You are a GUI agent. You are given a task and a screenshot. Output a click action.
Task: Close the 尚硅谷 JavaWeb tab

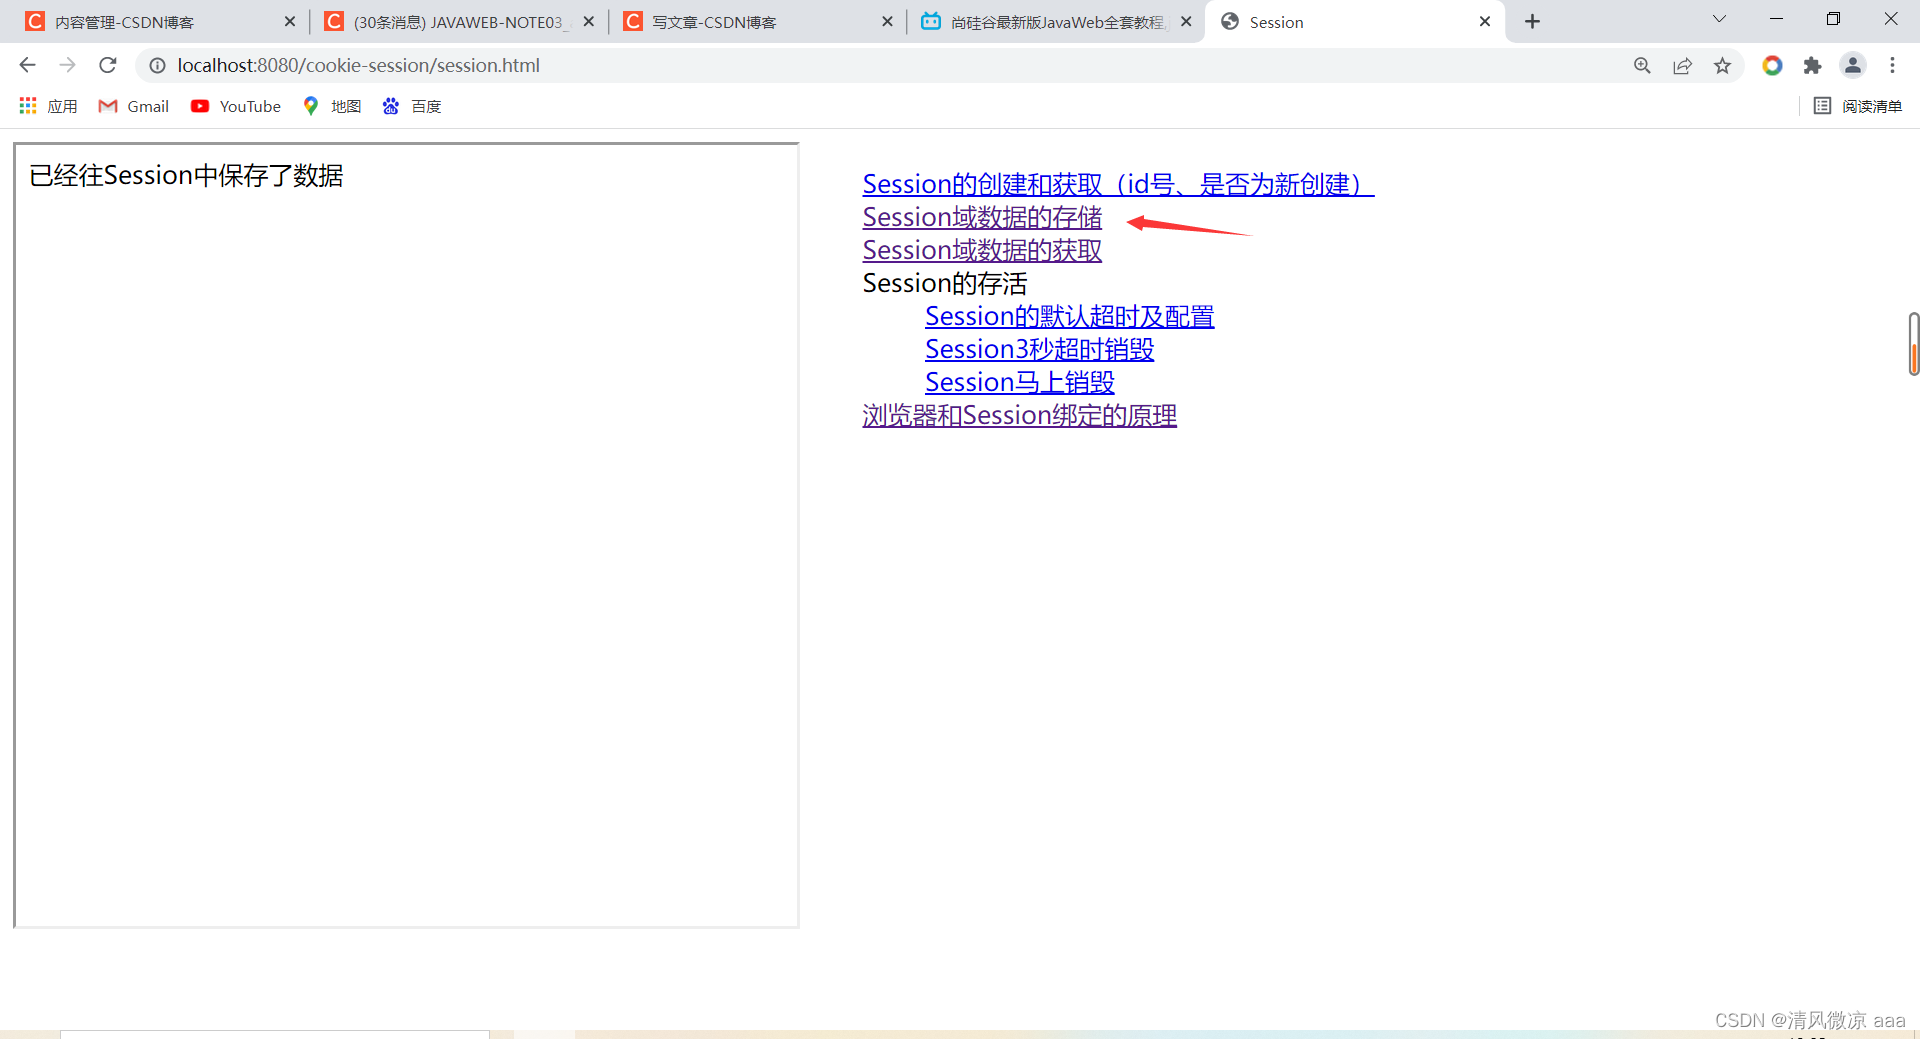pyautogui.click(x=1186, y=21)
